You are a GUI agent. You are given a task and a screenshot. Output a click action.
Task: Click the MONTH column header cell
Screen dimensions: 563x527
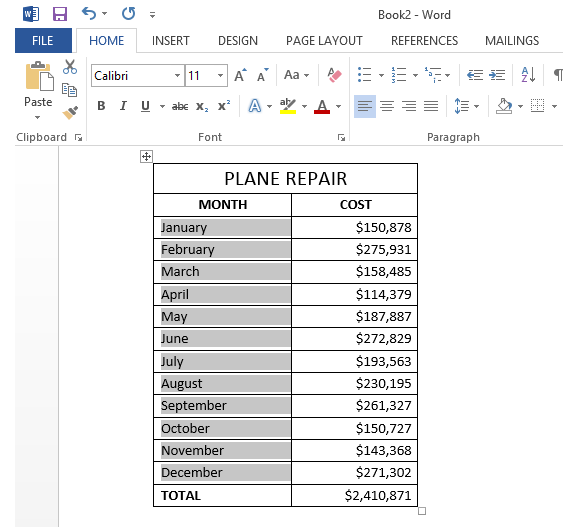pyautogui.click(x=223, y=205)
